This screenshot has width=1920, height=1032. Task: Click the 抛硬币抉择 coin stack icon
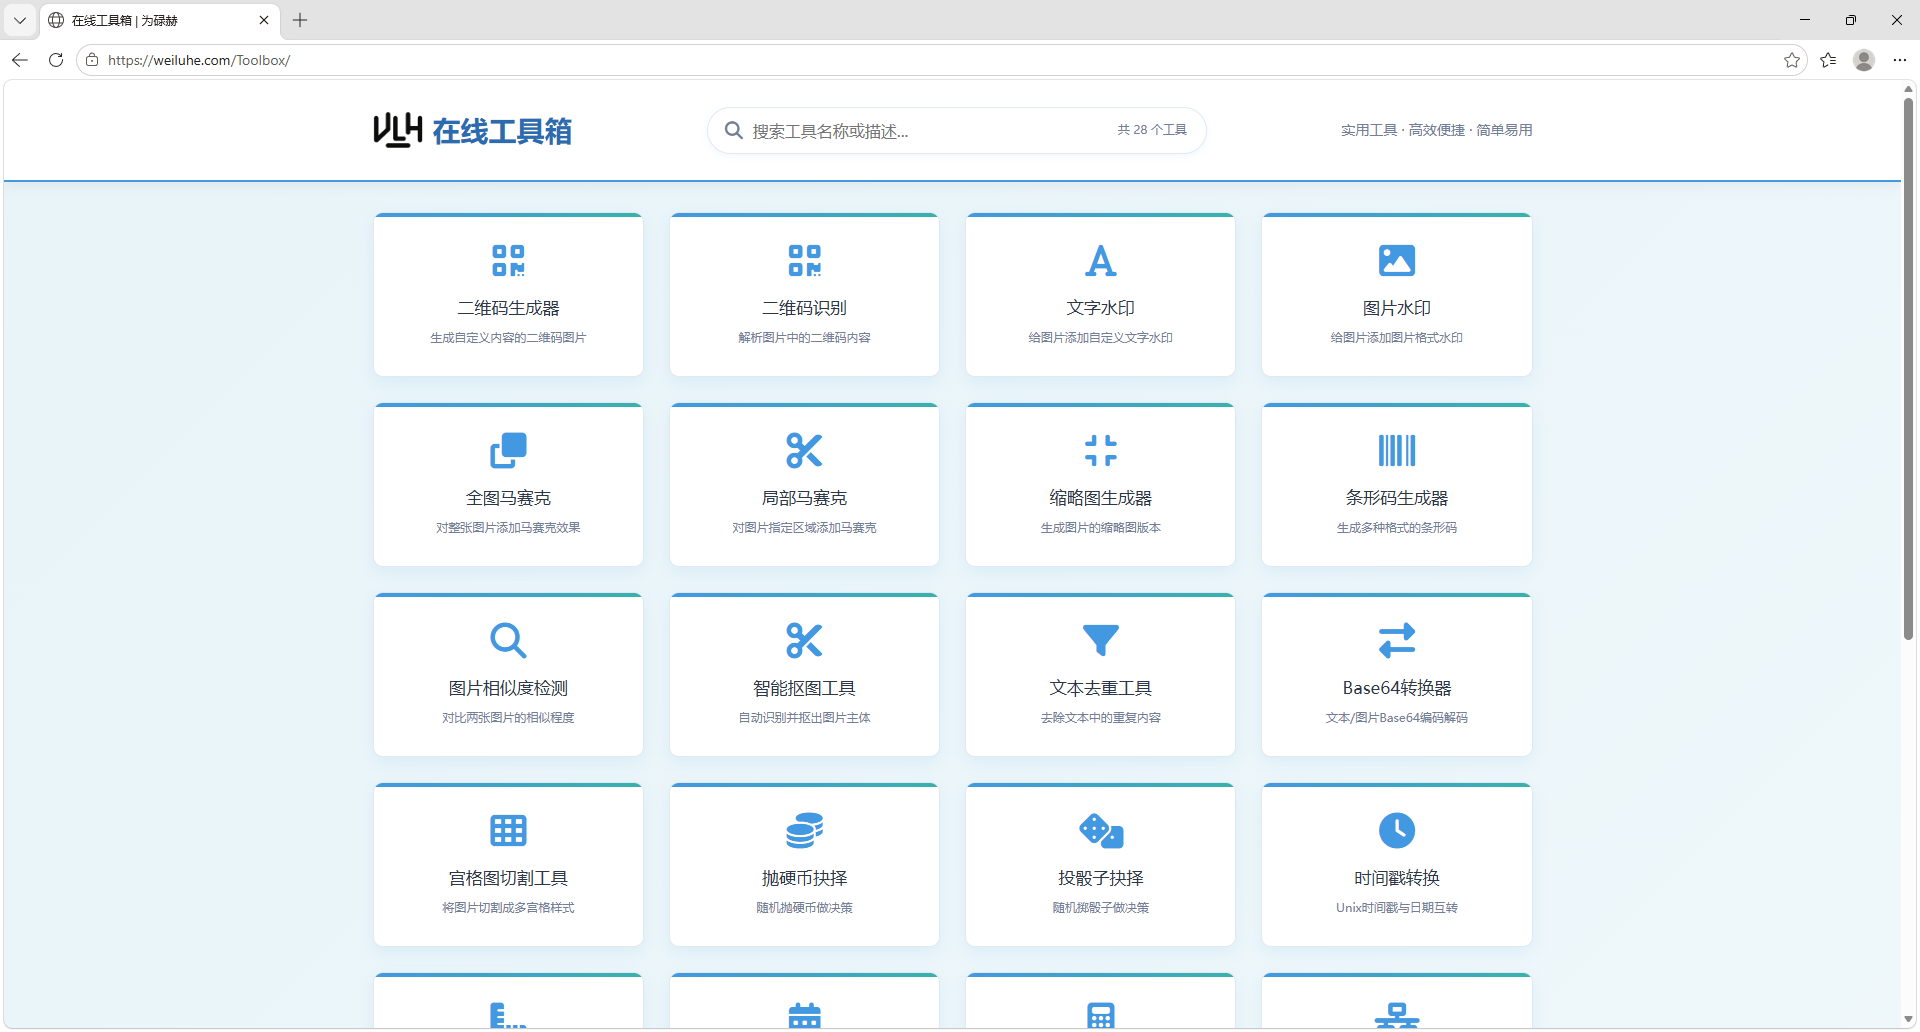[x=804, y=831]
